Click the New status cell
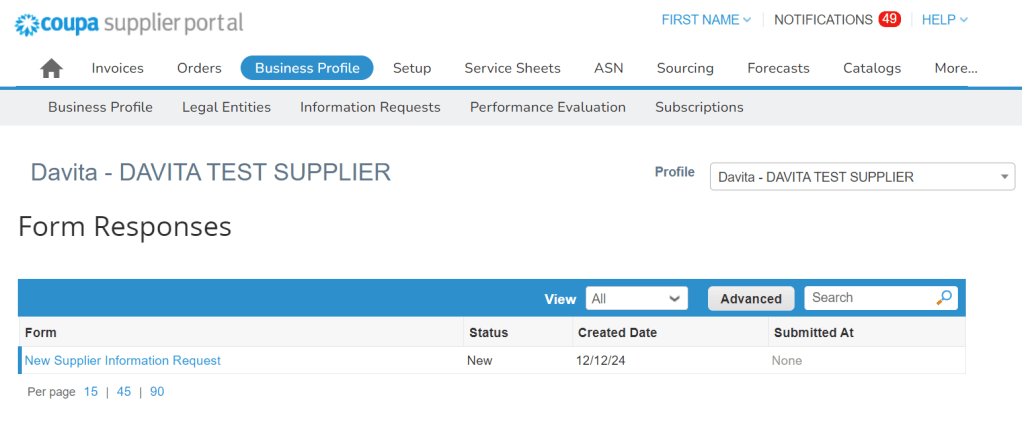 click(x=480, y=360)
